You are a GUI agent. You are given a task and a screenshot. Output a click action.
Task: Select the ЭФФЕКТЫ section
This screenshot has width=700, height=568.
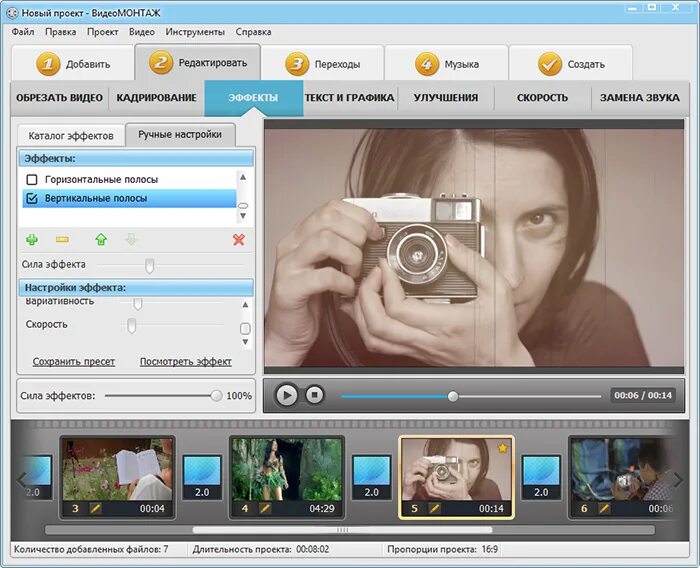(x=254, y=98)
